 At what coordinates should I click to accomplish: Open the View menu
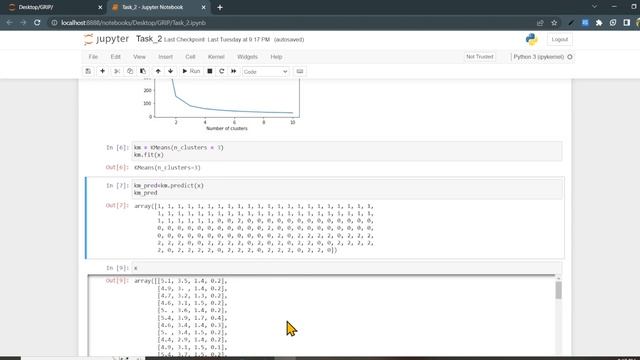[x=139, y=57]
